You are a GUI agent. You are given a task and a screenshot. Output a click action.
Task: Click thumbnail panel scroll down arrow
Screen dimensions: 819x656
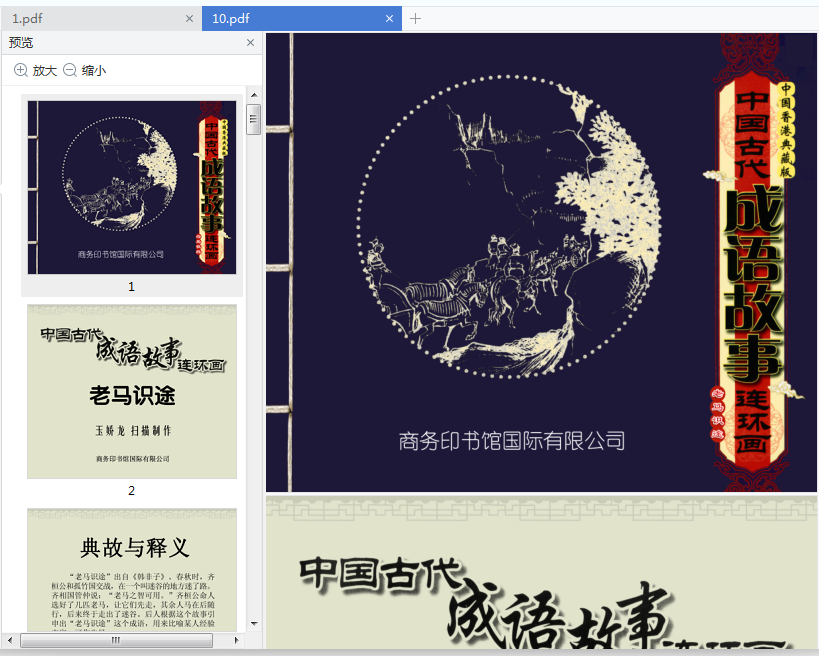pos(254,624)
